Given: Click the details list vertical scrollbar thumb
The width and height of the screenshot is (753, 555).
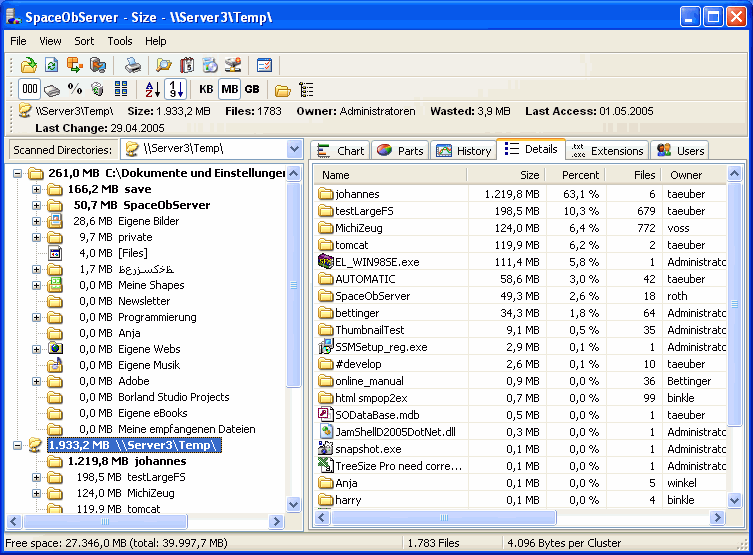Looking at the screenshot, I should coord(734,303).
